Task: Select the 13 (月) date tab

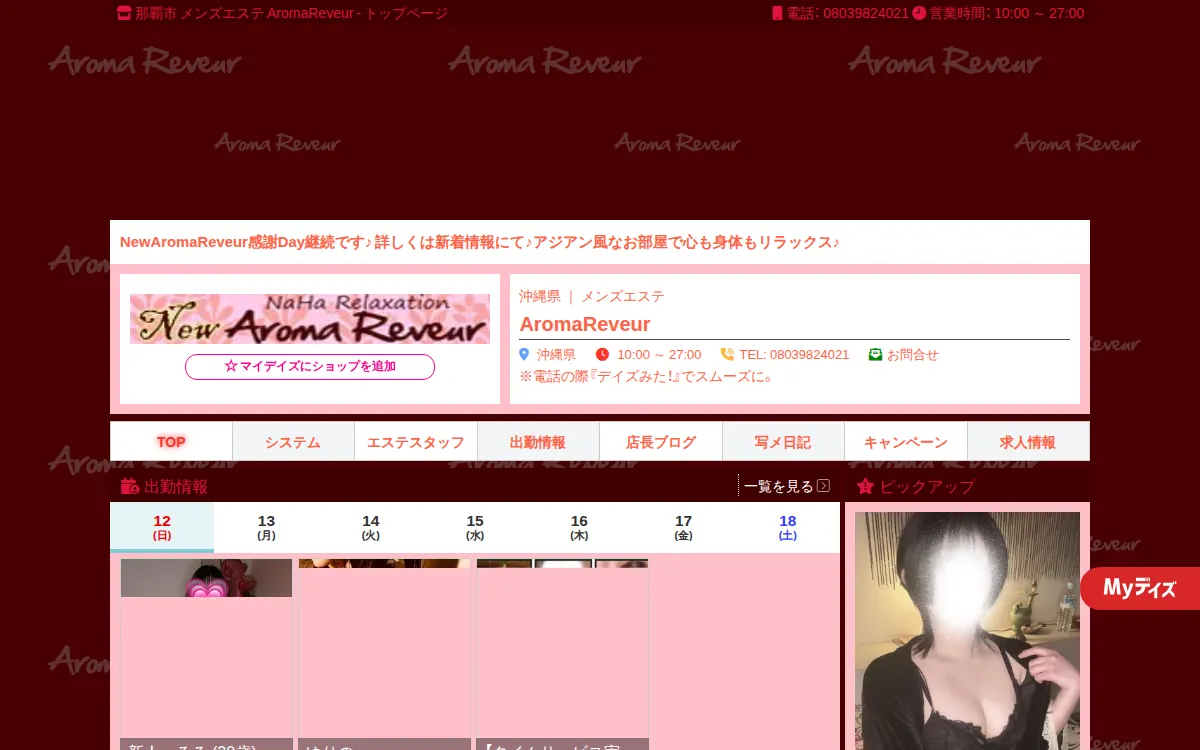Action: point(266,527)
